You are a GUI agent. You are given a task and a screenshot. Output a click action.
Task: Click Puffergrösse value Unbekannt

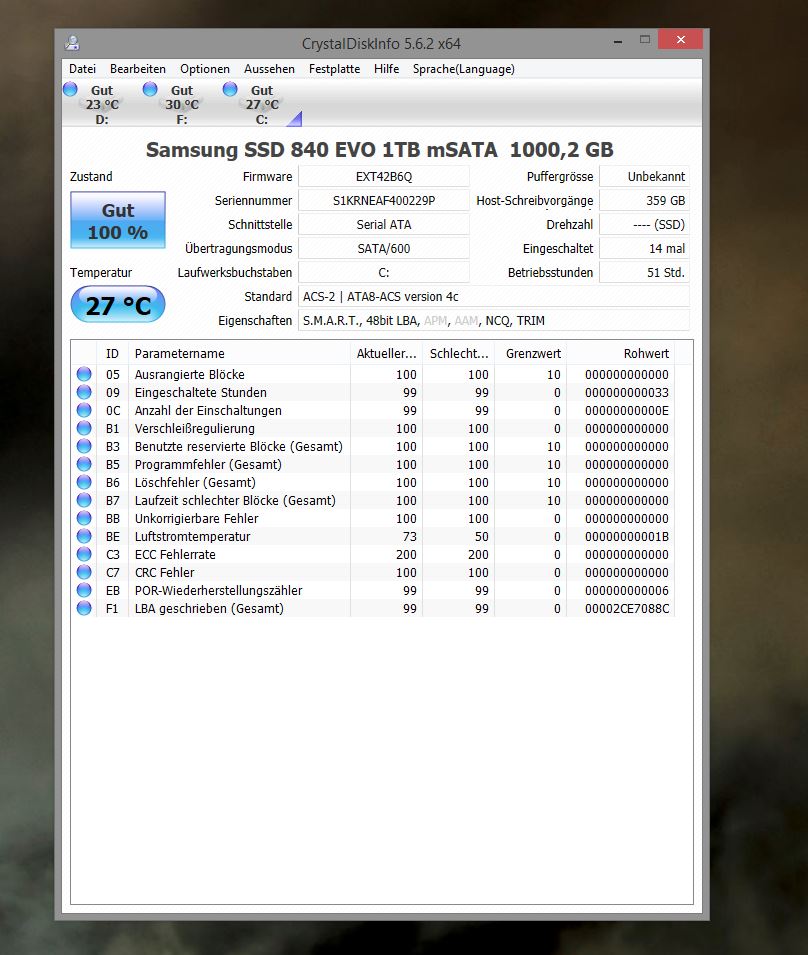pos(644,177)
